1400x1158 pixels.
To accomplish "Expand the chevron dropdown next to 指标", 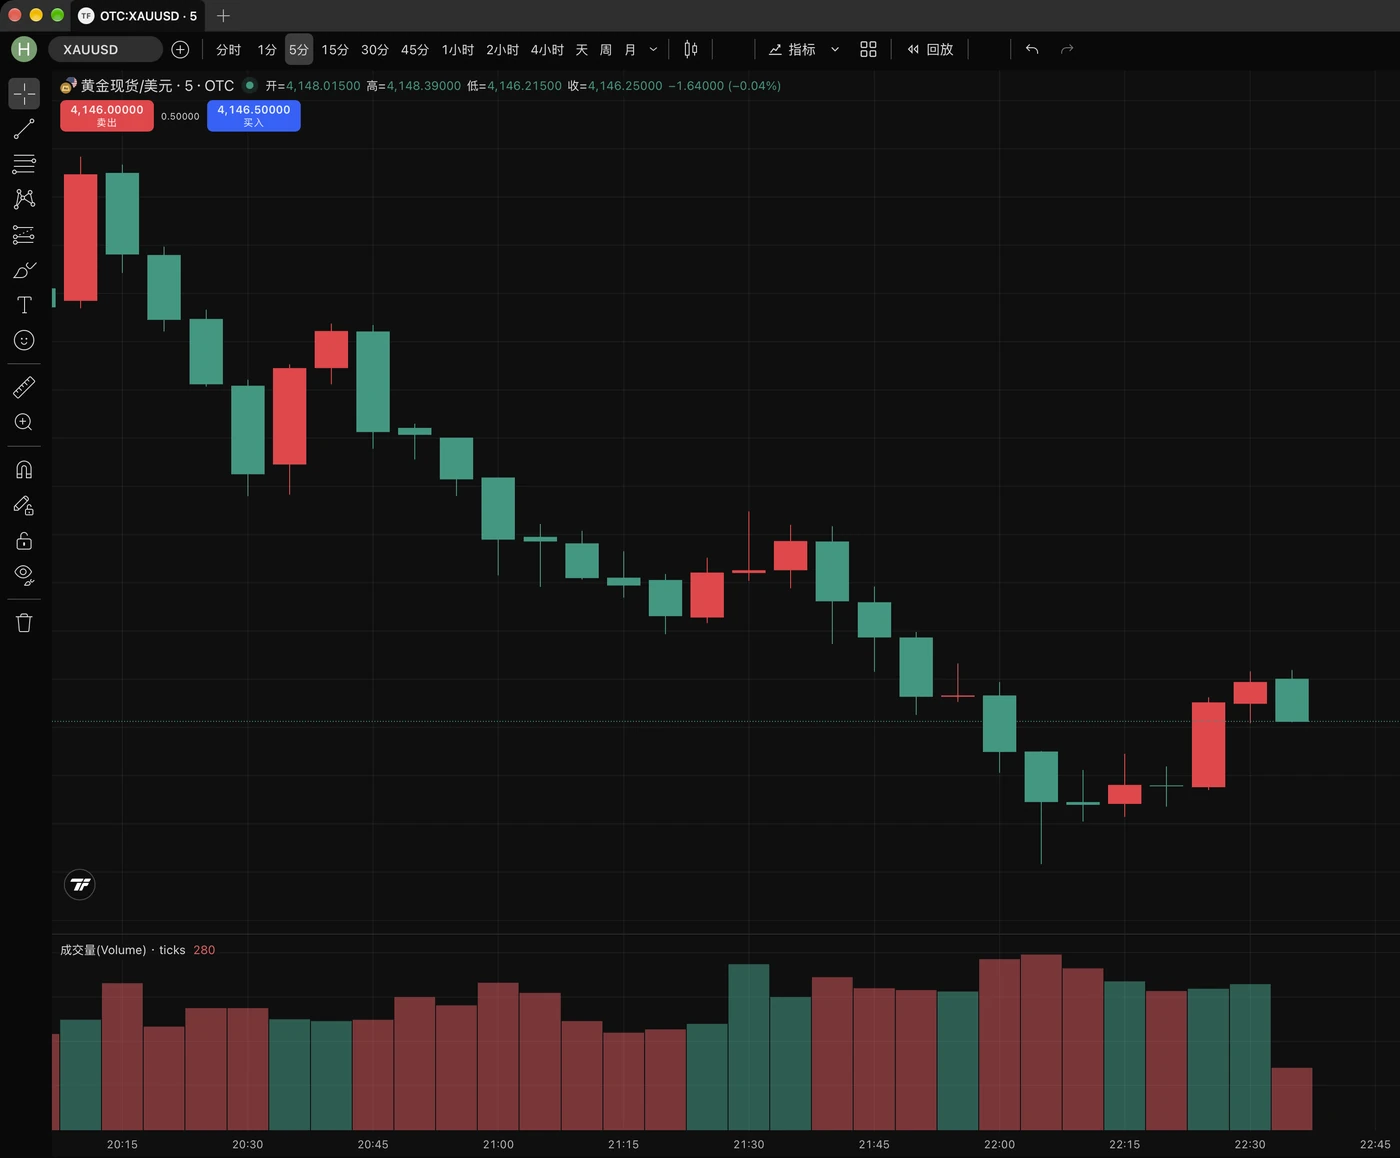I will point(835,49).
